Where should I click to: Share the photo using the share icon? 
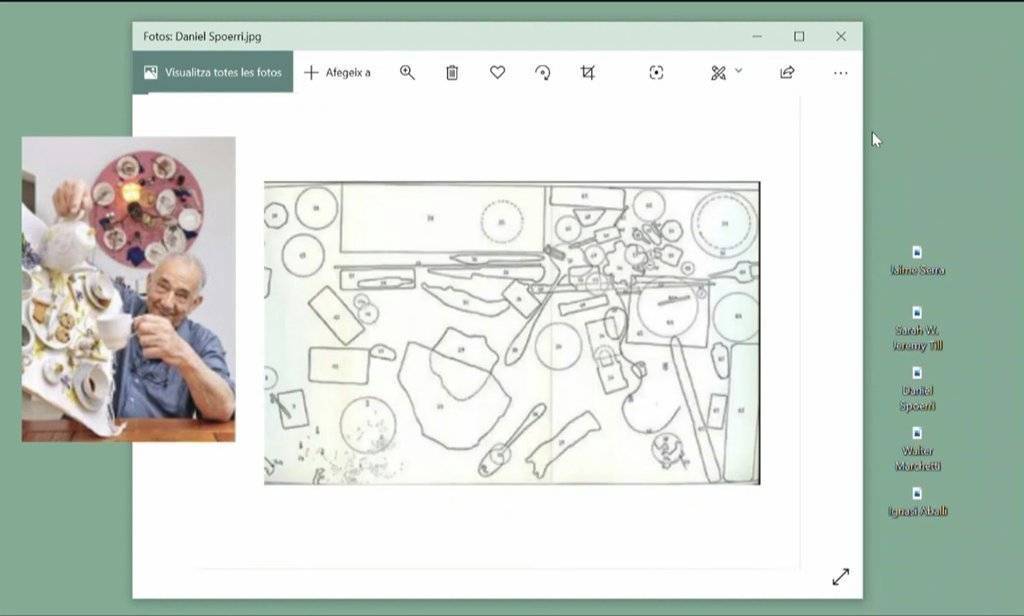[787, 73]
